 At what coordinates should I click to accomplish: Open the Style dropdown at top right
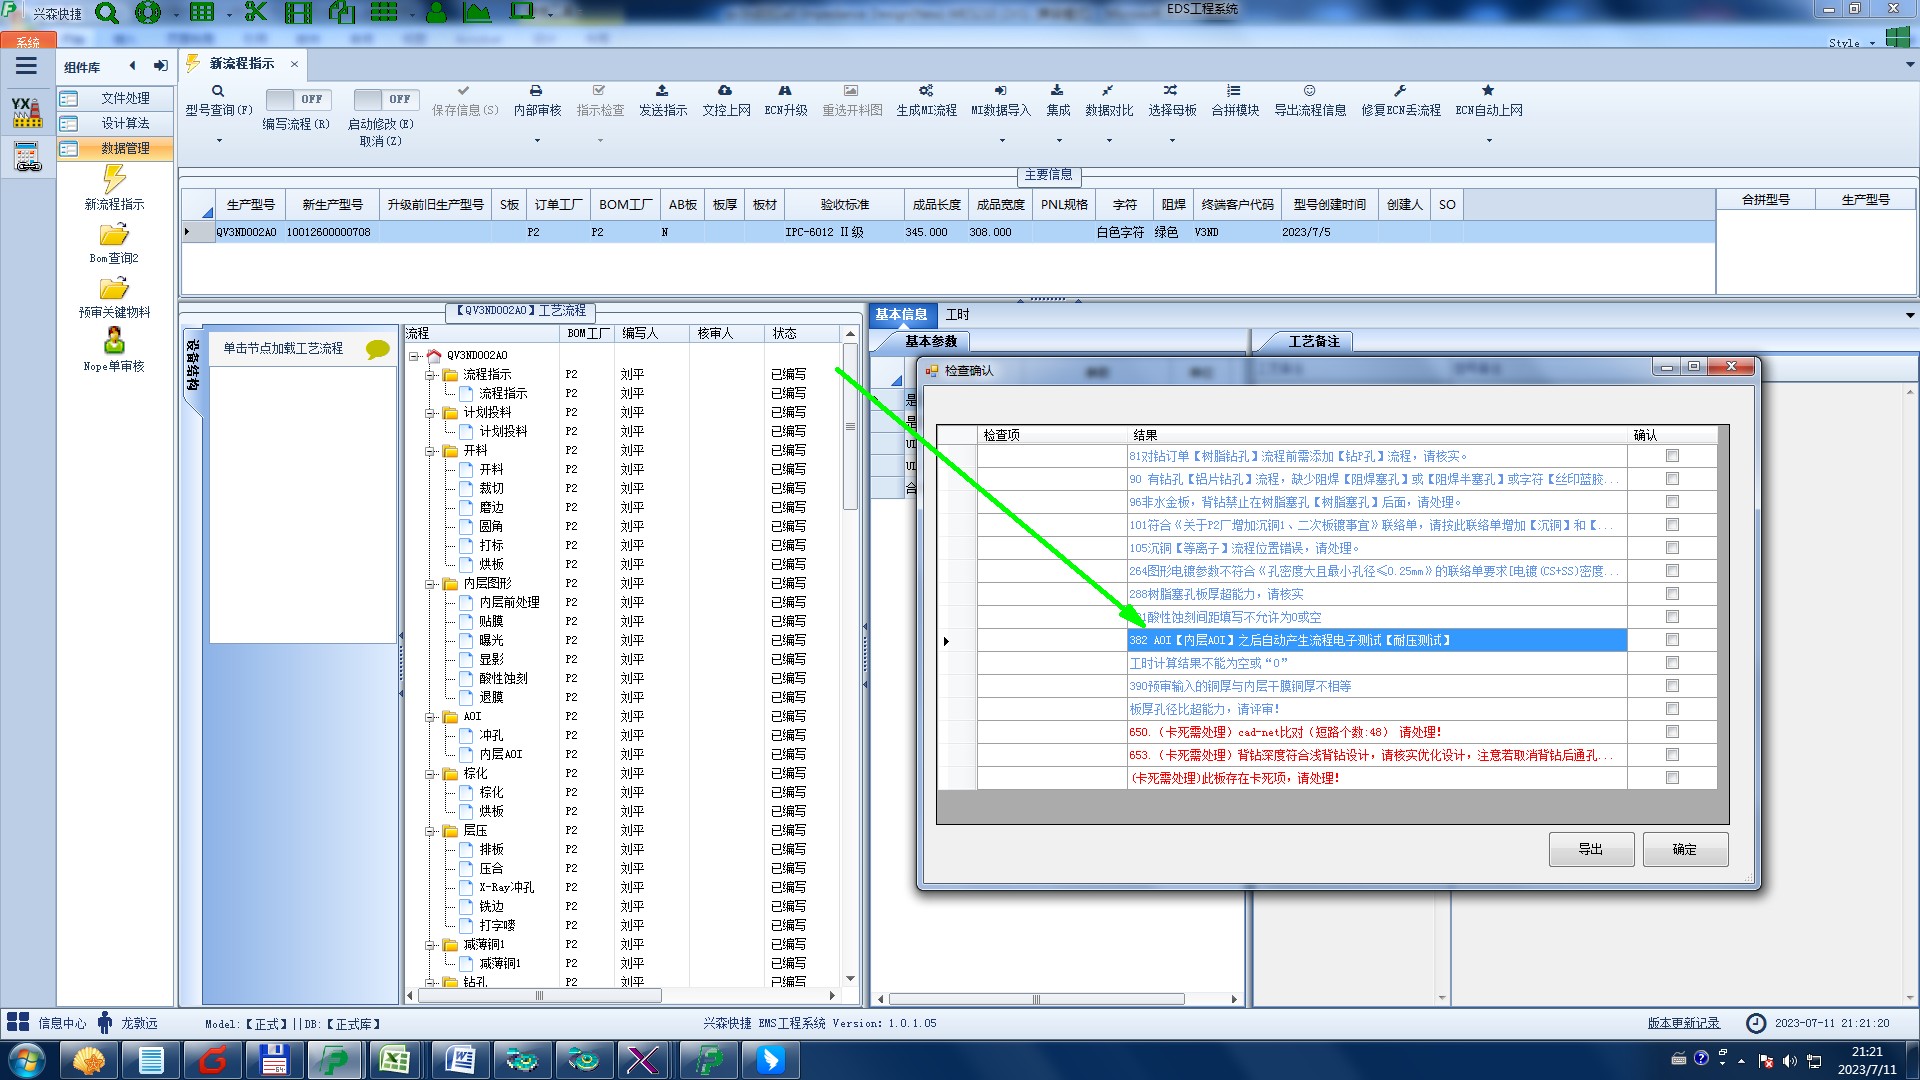coord(1872,43)
